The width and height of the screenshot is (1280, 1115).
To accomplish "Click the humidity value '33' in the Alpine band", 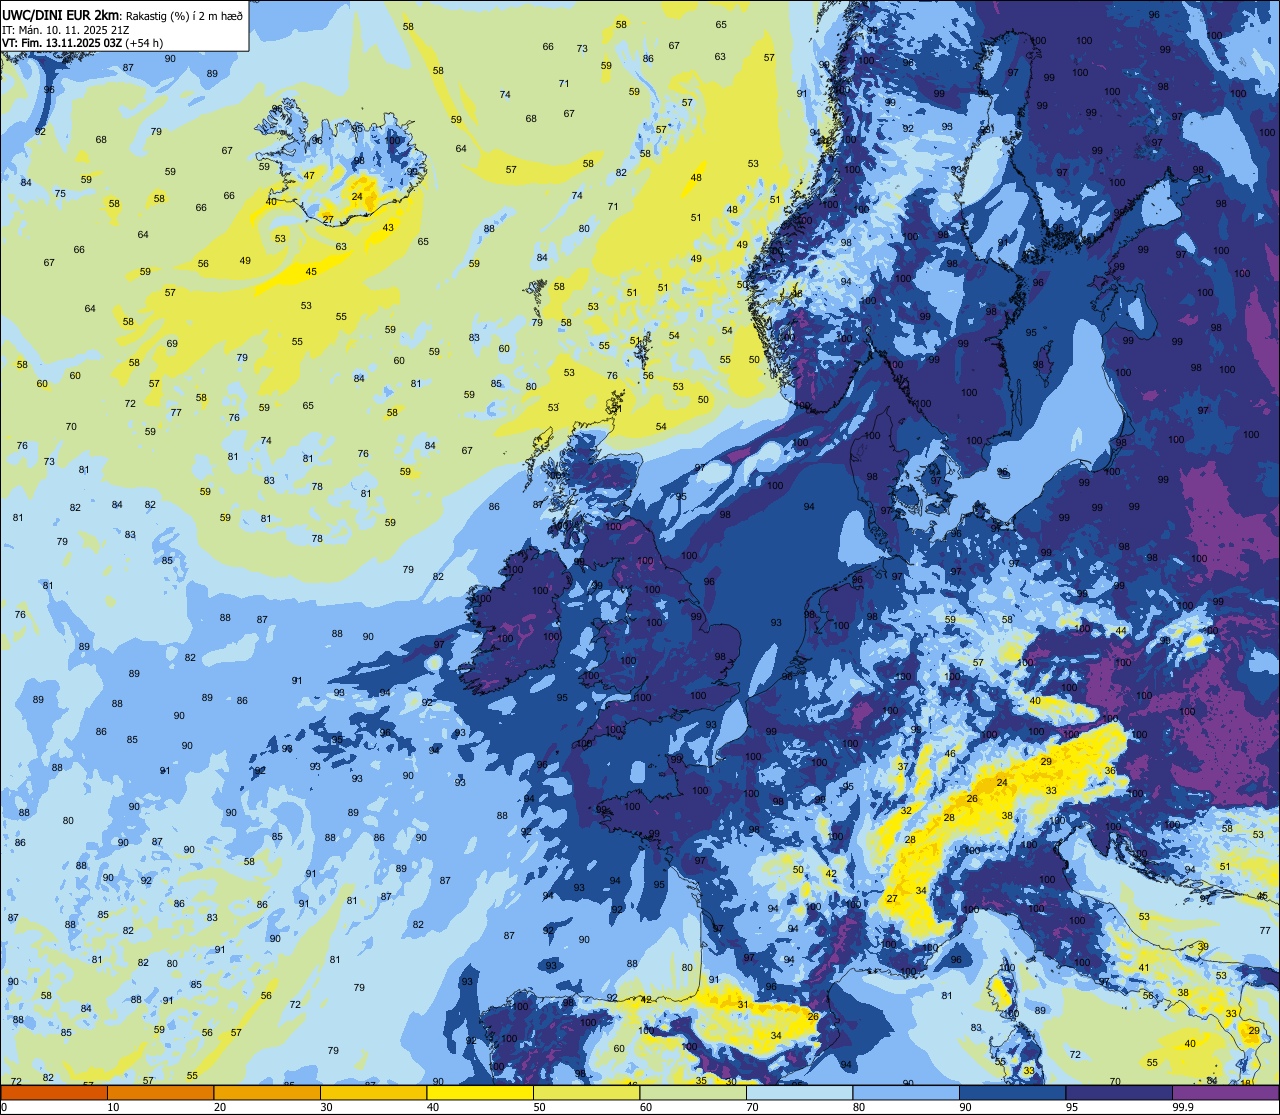I will 1051,791.
